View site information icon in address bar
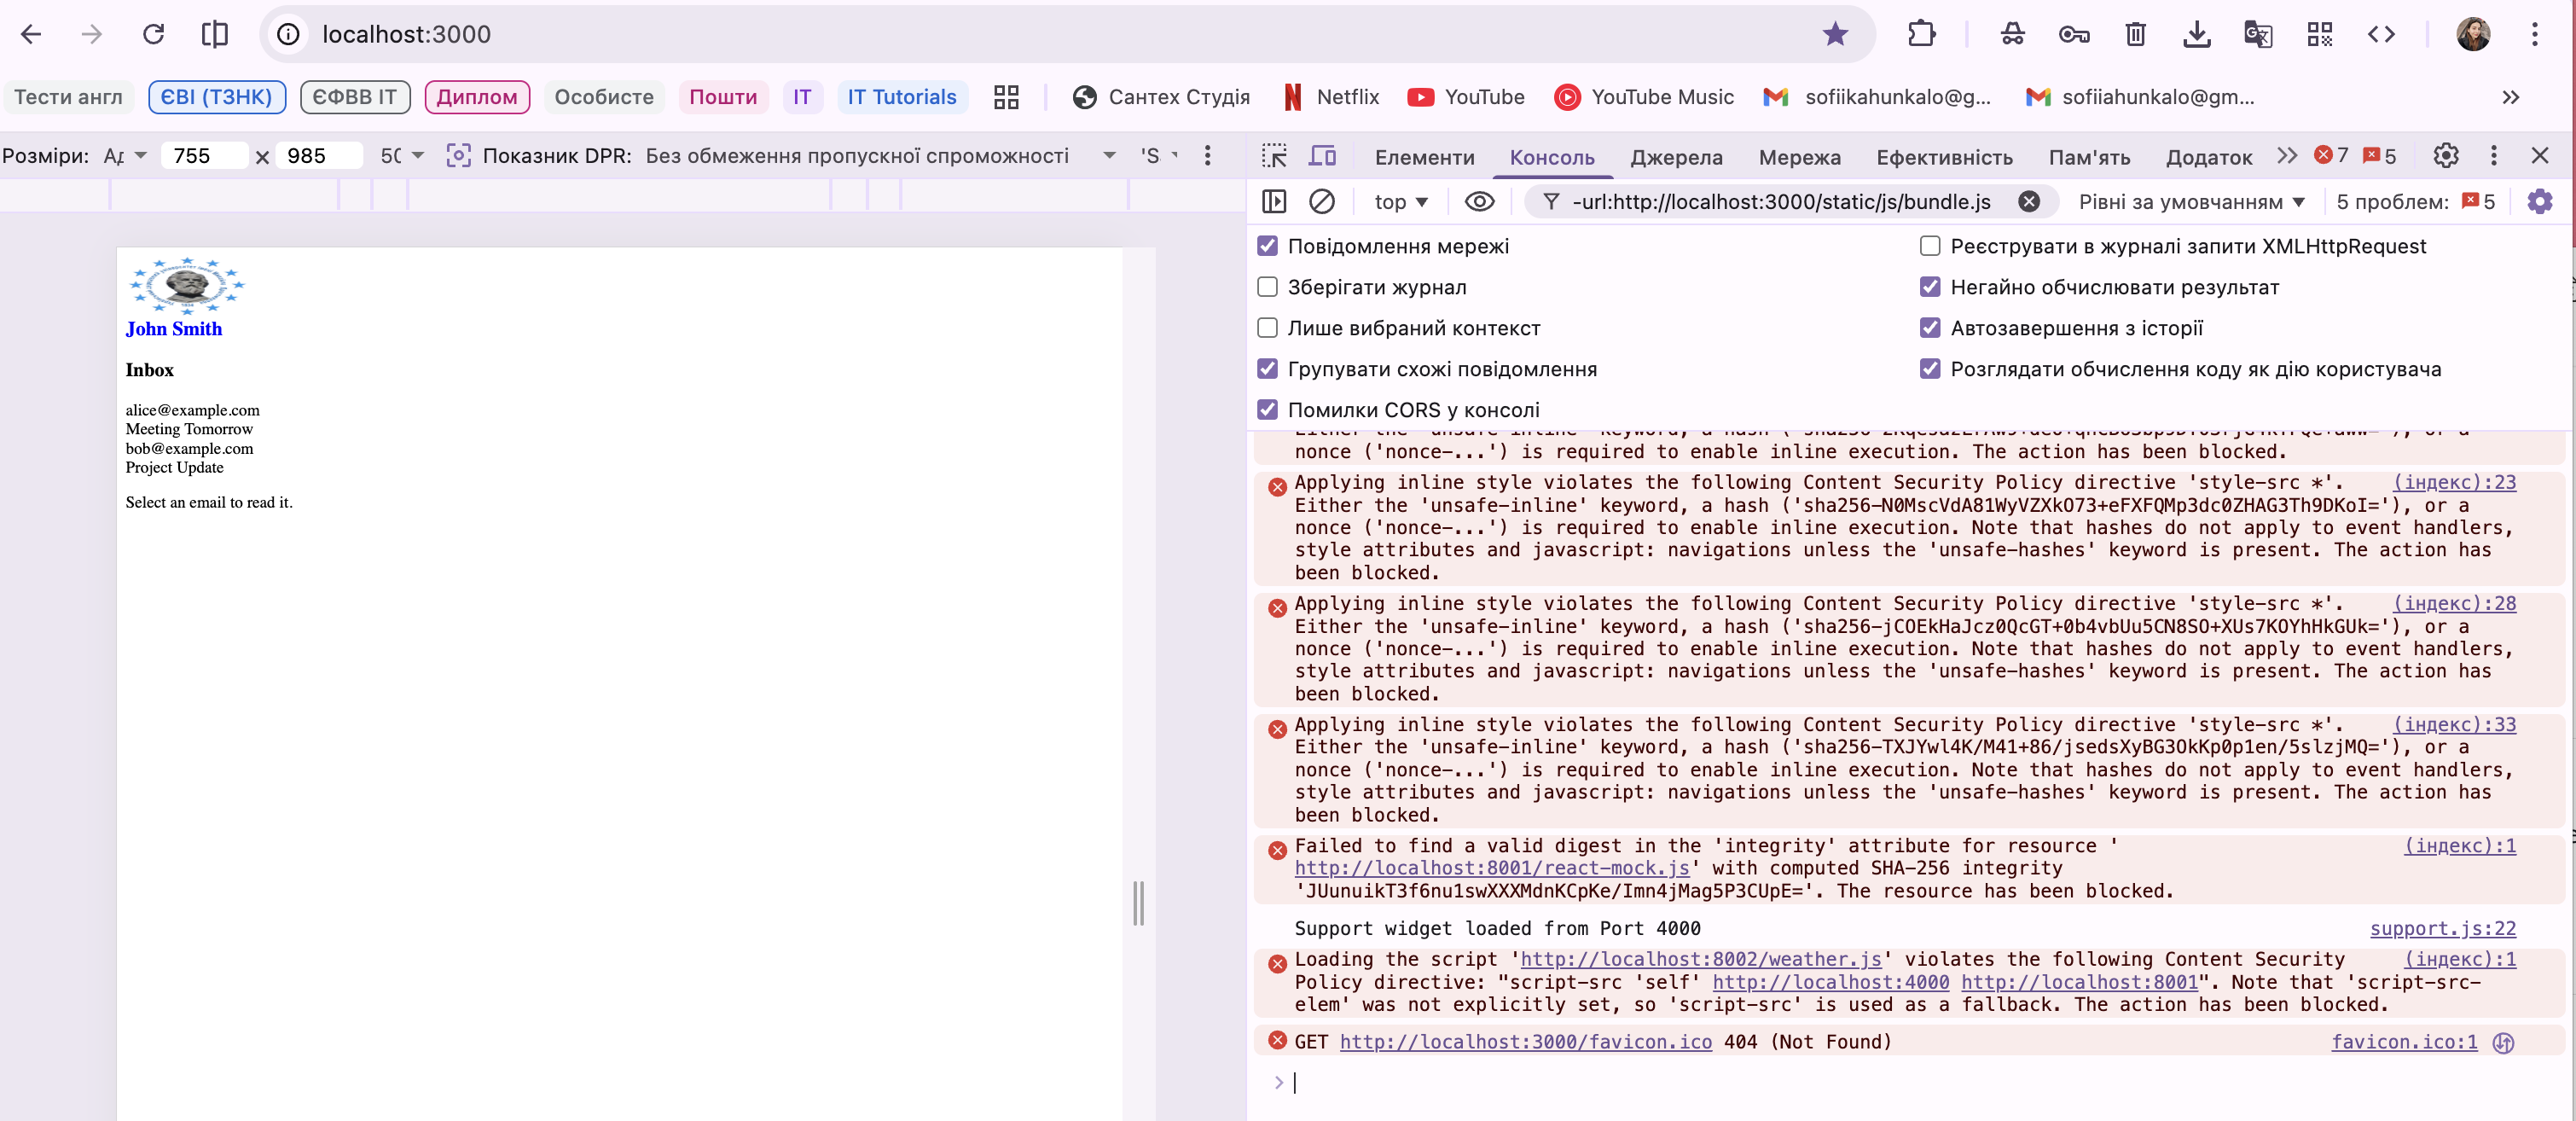 click(288, 34)
